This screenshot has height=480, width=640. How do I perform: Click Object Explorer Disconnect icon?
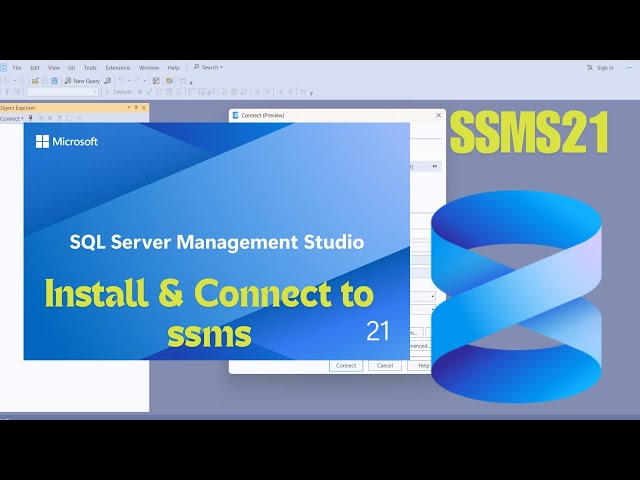tap(41, 118)
